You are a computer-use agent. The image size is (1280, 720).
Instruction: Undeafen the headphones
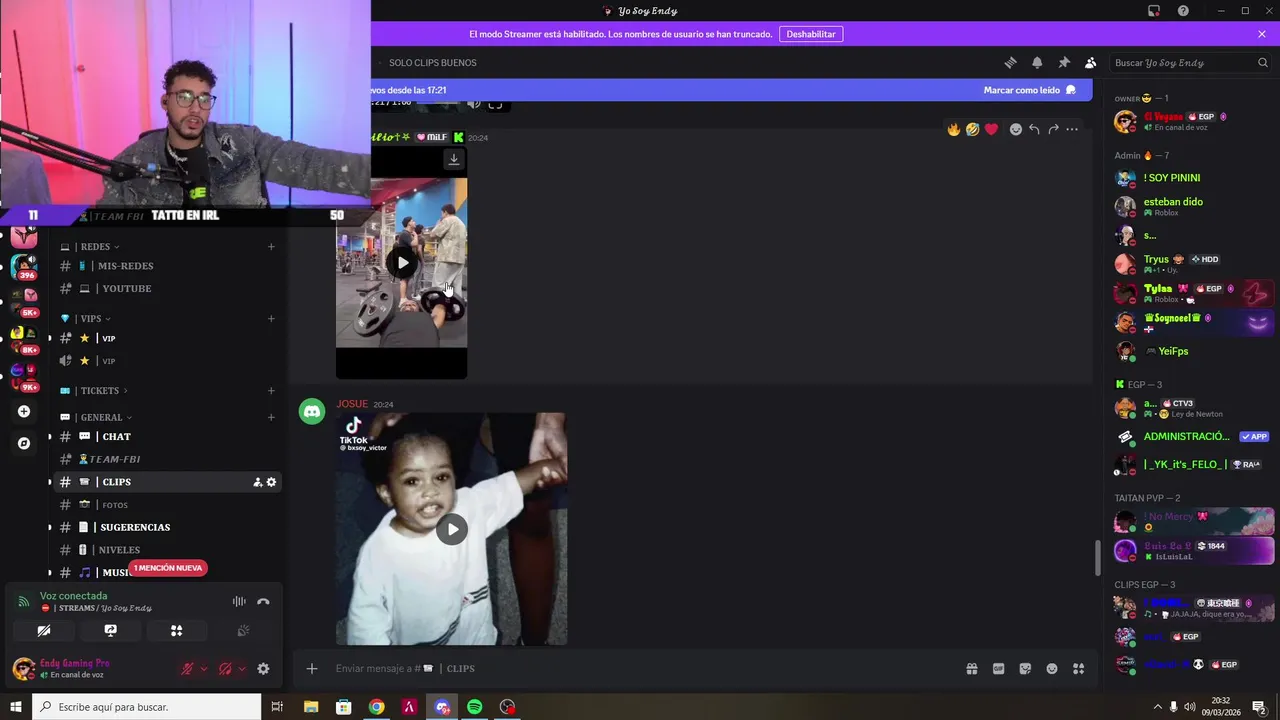(225, 669)
